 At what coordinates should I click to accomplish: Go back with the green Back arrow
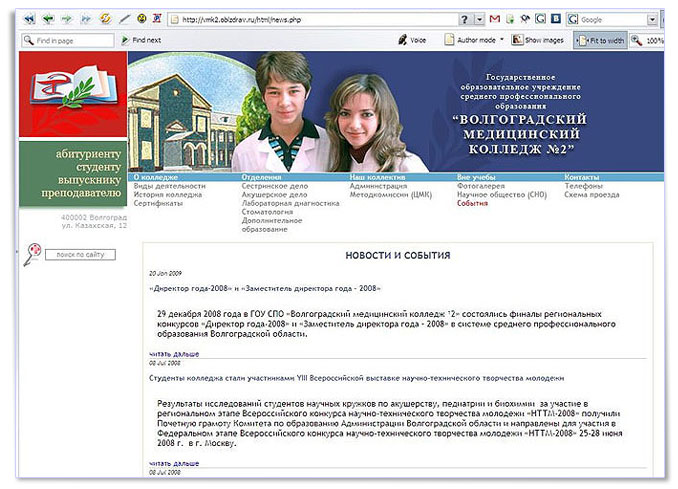click(48, 19)
